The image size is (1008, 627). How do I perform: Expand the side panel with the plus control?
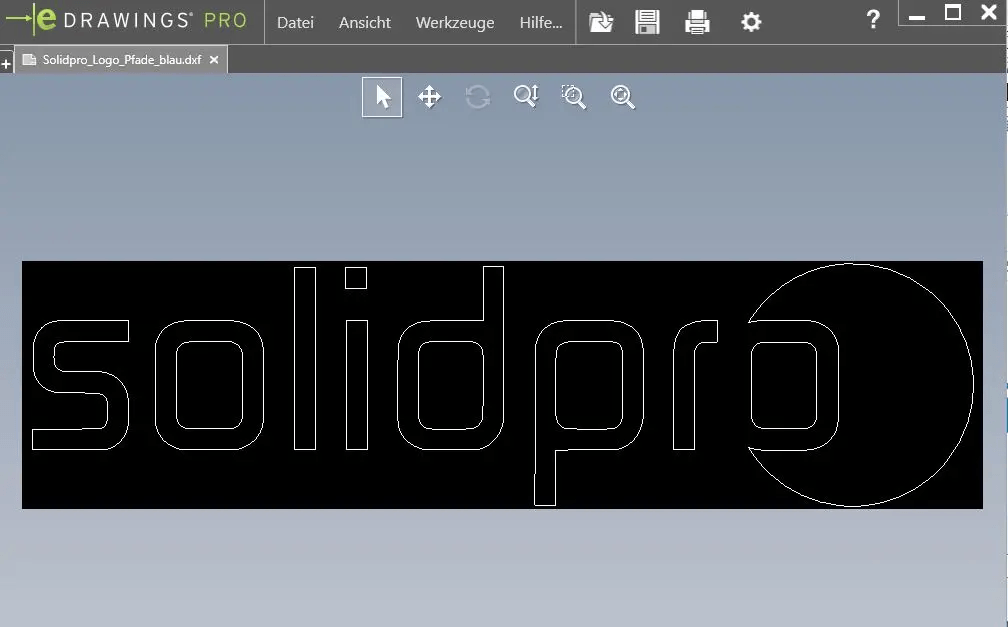pyautogui.click(x=6, y=62)
